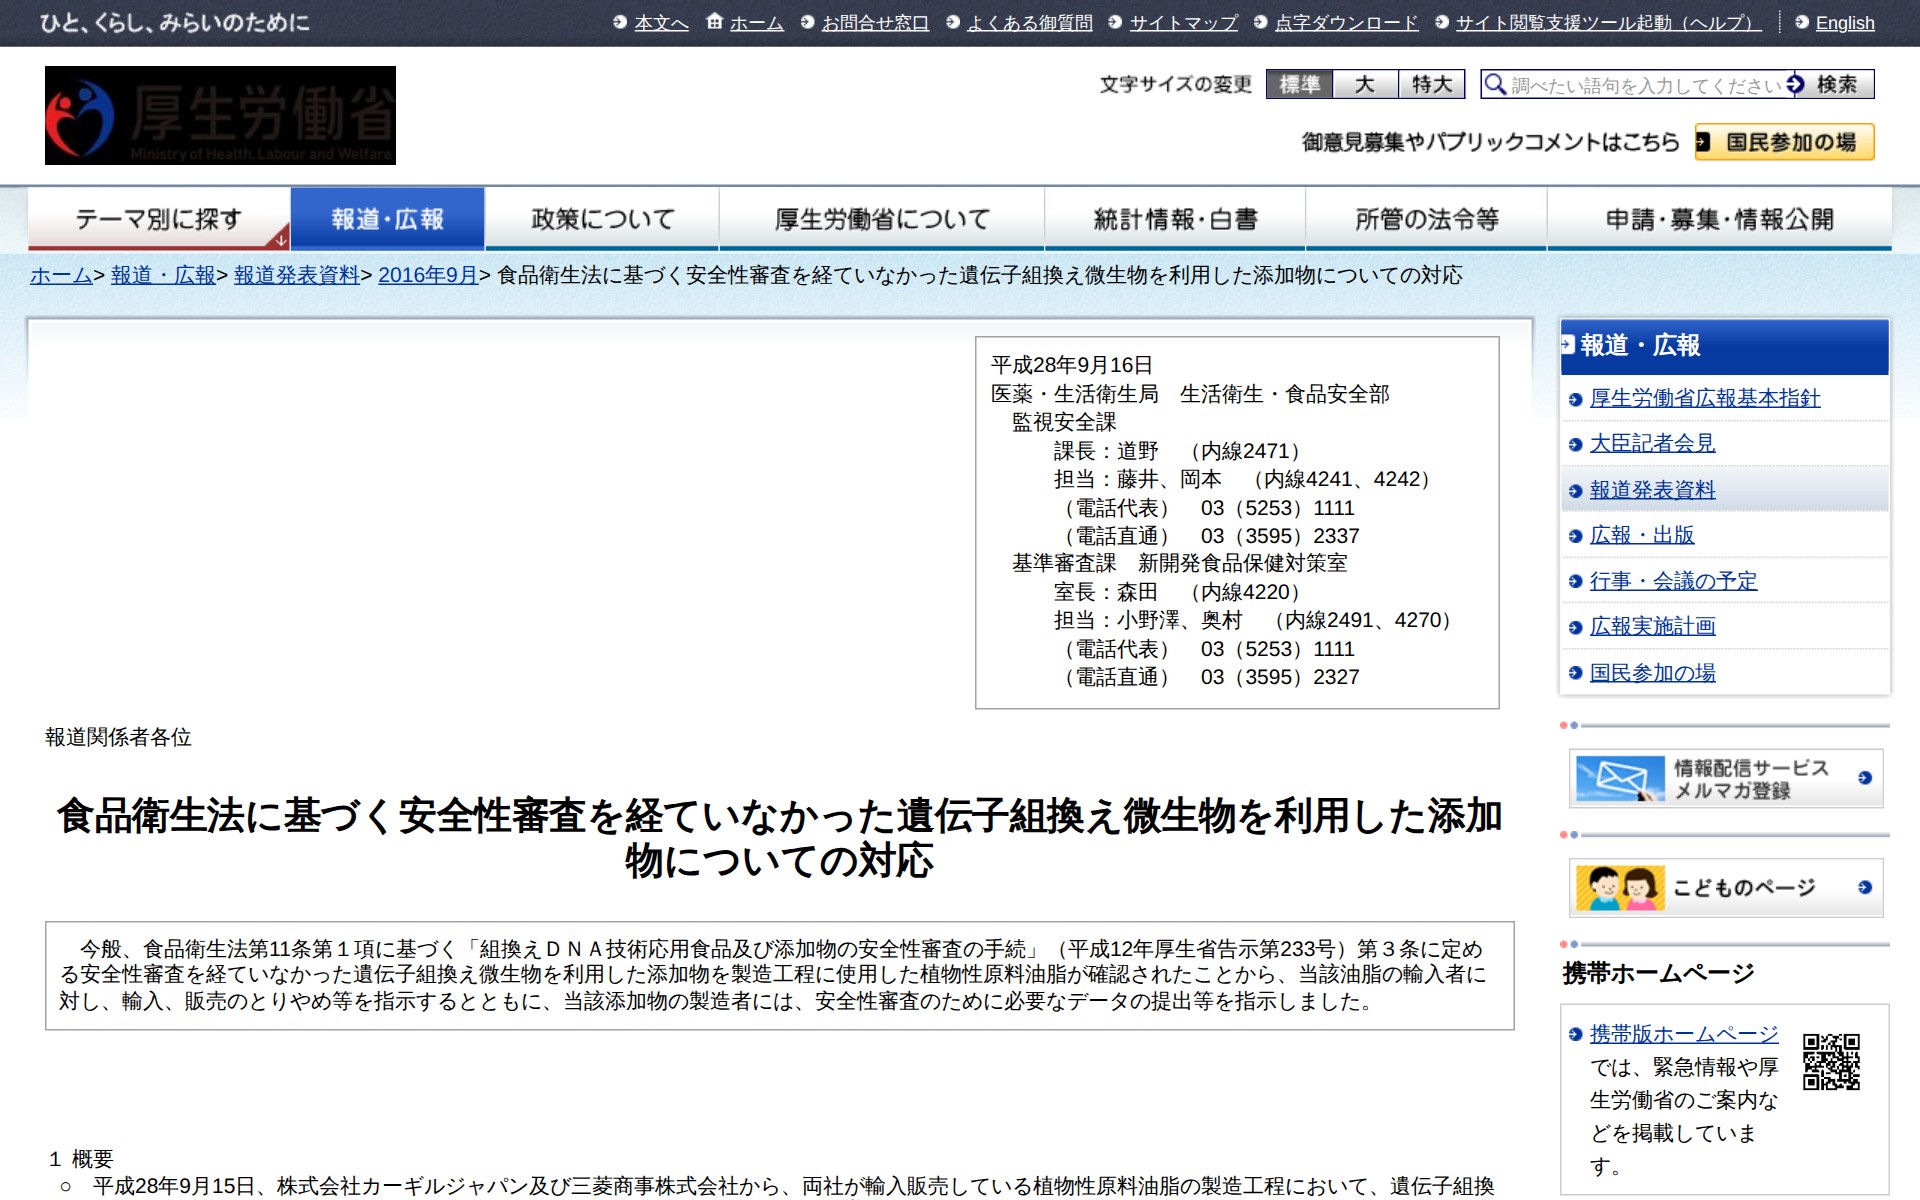The image size is (1920, 1200).
Task: Select the 申請・募集・情報公開 tab
Action: click(1719, 219)
